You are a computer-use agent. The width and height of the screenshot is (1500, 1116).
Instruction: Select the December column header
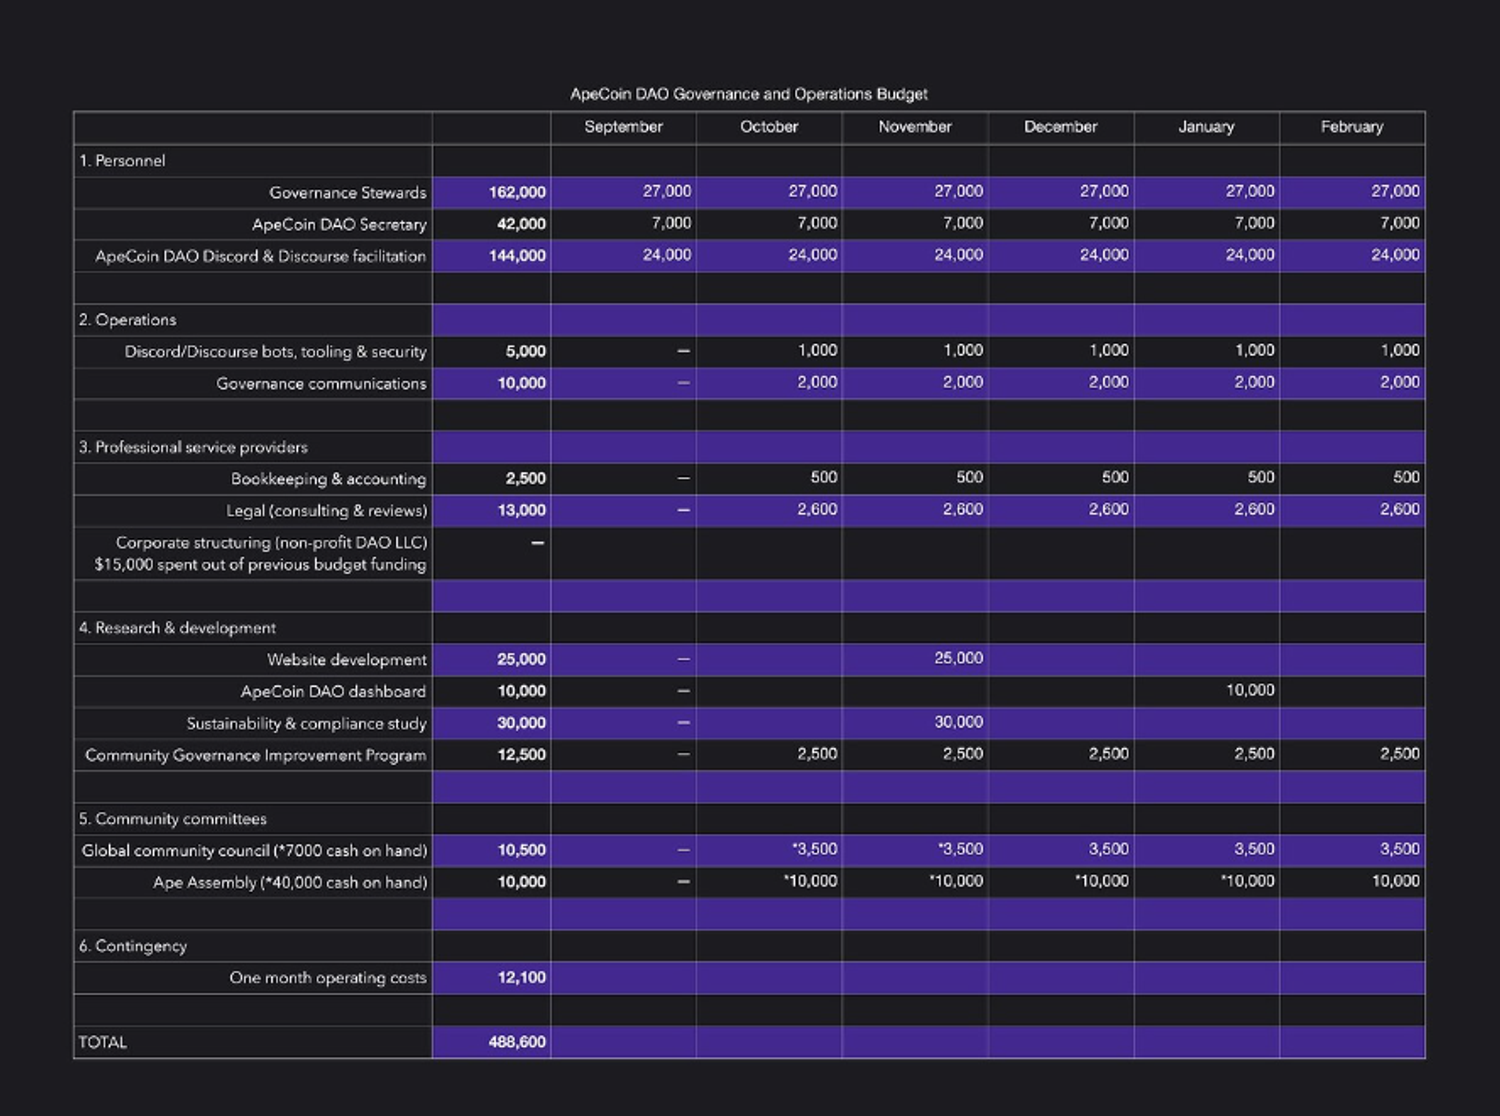pyautogui.click(x=1060, y=127)
